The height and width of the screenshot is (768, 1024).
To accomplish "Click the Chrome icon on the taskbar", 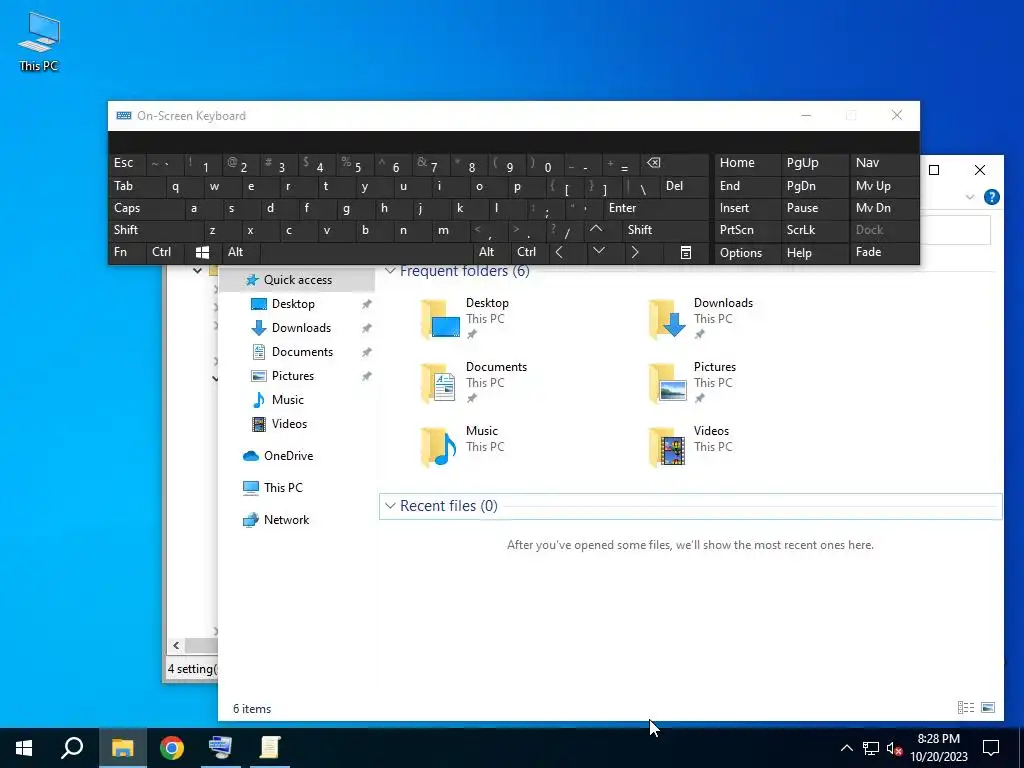I will point(172,748).
